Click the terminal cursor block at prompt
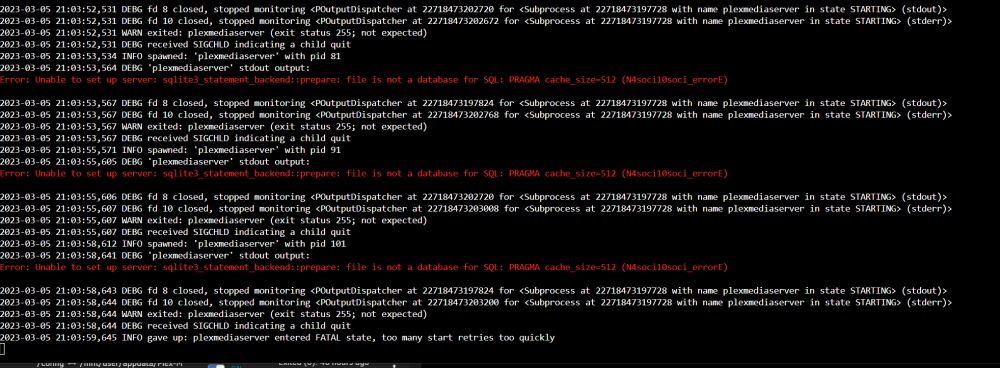This screenshot has width=1000, height=368. pyautogui.click(x=2, y=349)
